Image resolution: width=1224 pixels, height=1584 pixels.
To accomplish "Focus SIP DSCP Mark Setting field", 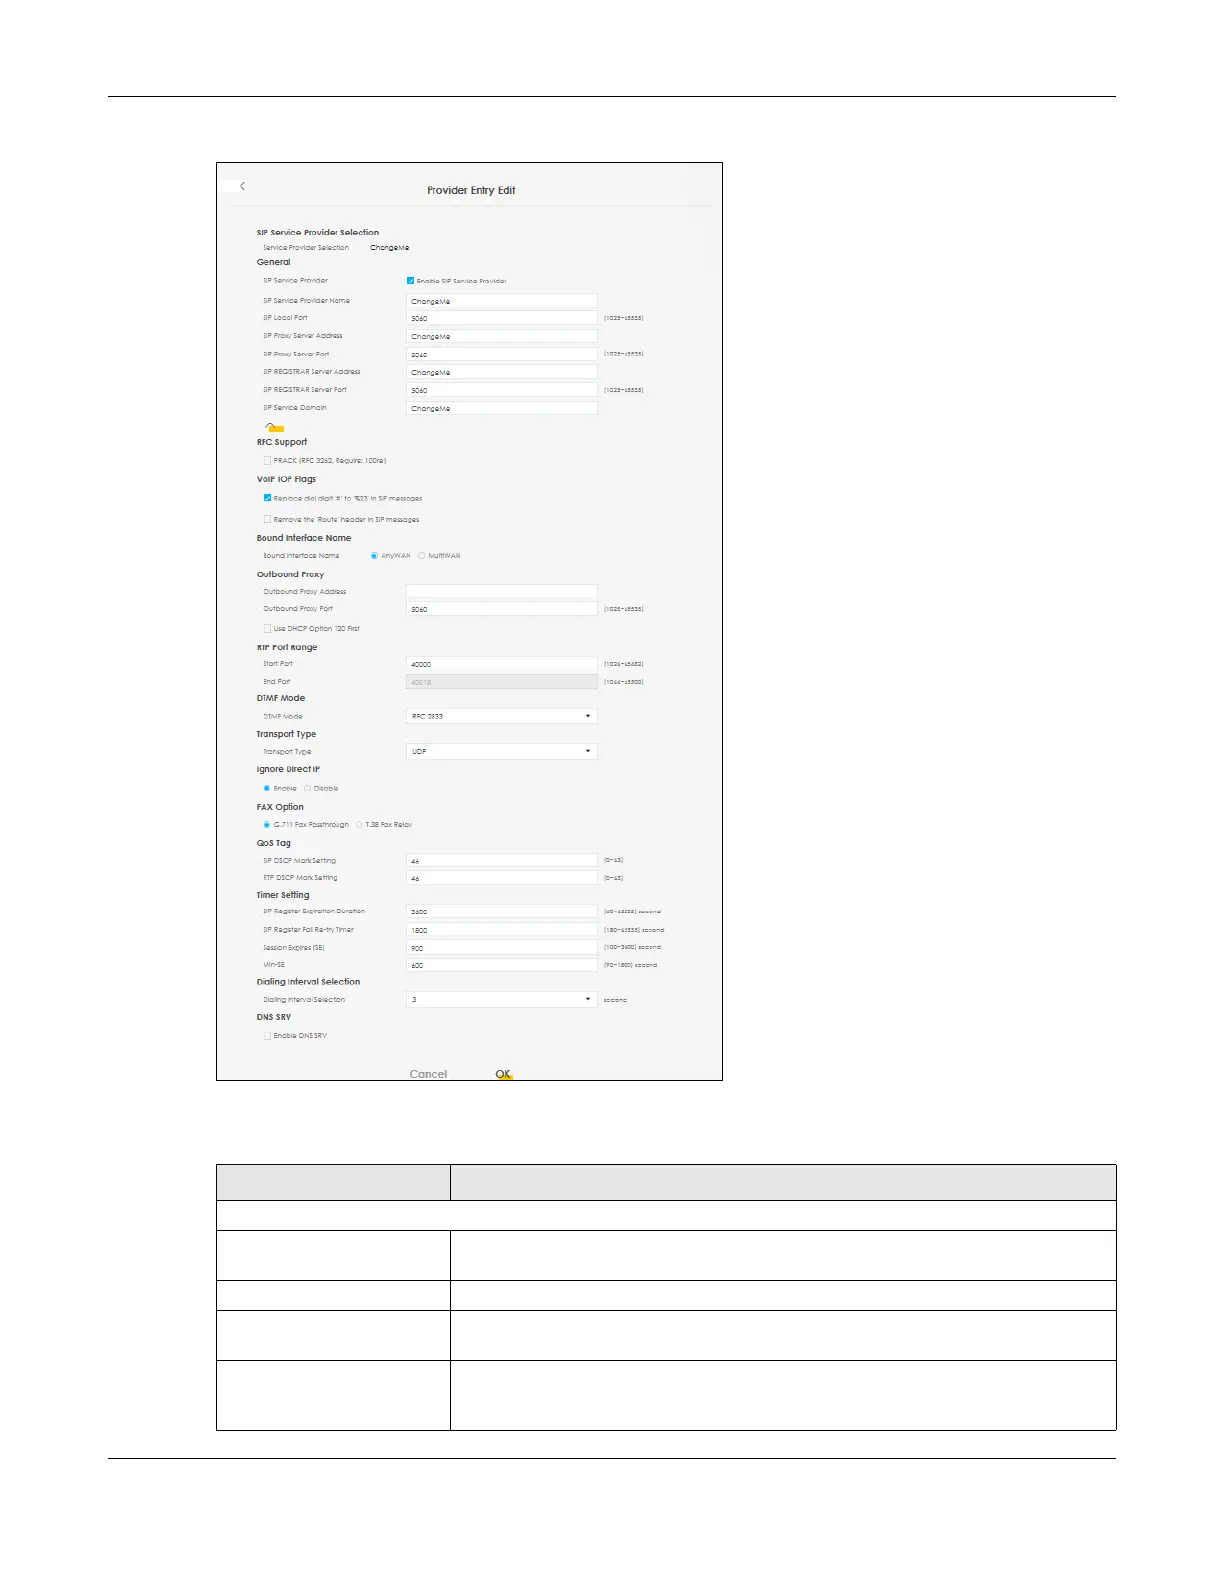I will (502, 860).
